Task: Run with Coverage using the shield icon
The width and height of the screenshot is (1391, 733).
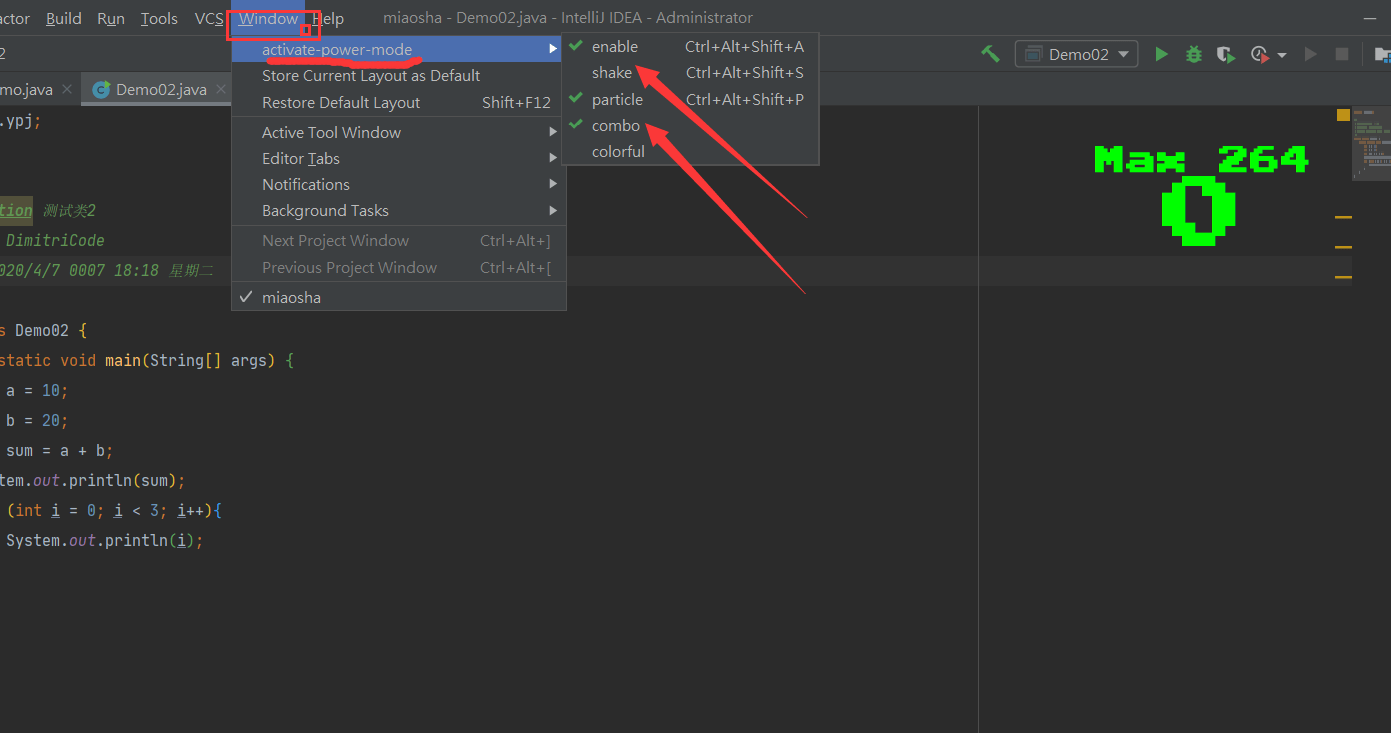Action: tap(1226, 54)
